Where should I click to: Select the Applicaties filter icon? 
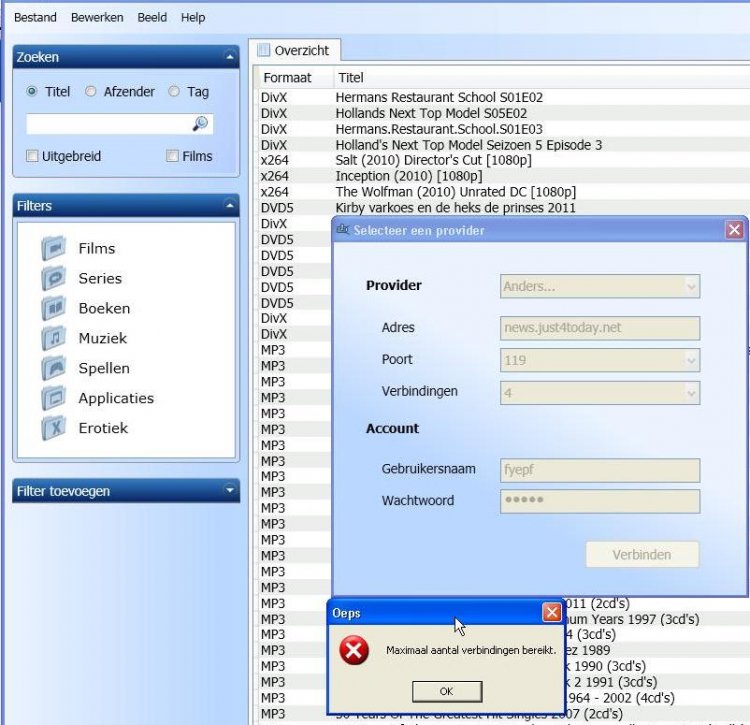tap(53, 398)
